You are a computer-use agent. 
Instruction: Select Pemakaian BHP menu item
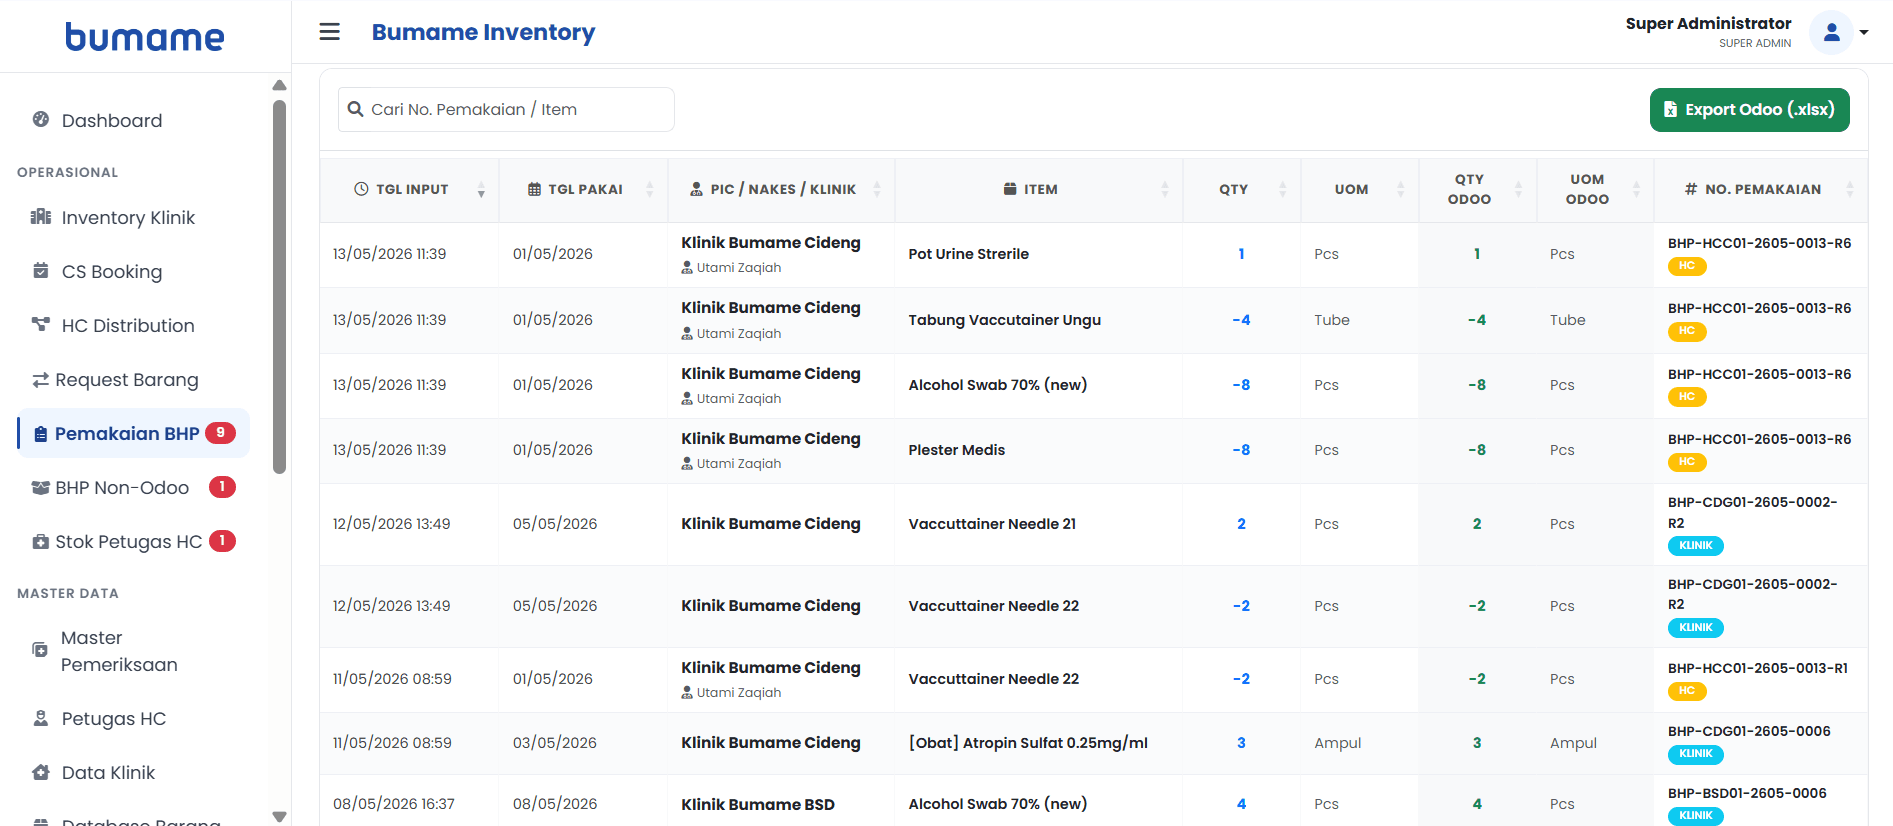[133, 433]
